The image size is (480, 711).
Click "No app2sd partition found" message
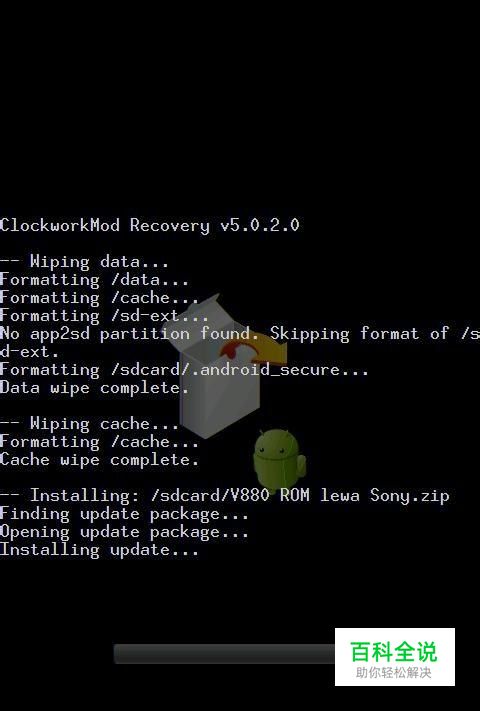pos(129,334)
